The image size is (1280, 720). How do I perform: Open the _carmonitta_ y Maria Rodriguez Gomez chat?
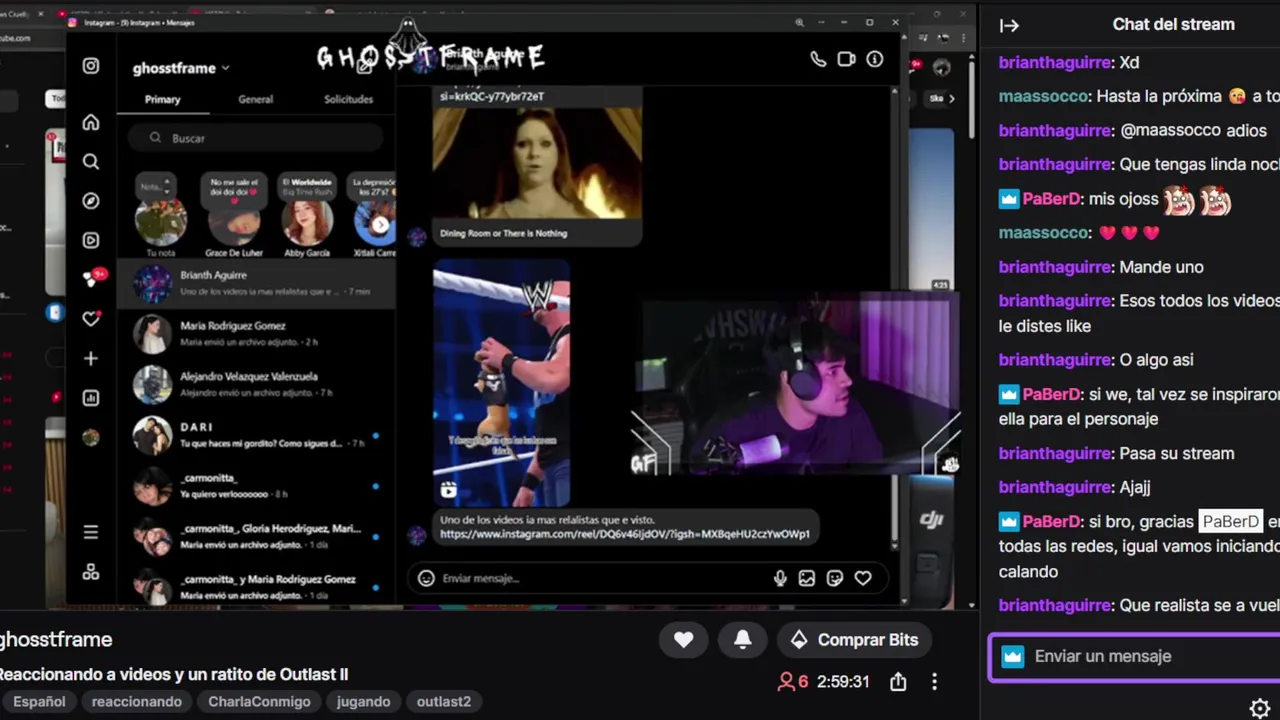[x=256, y=584]
